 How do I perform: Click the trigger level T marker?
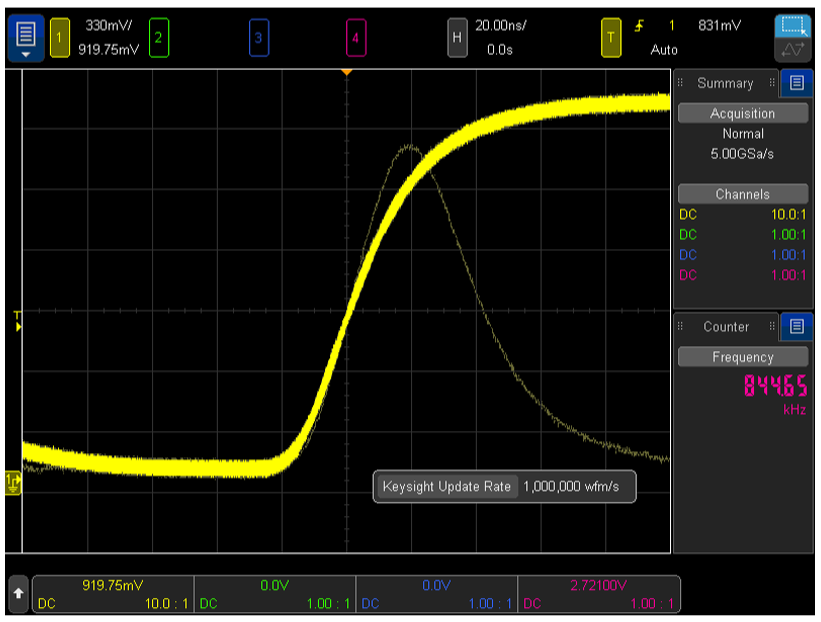[x=18, y=321]
